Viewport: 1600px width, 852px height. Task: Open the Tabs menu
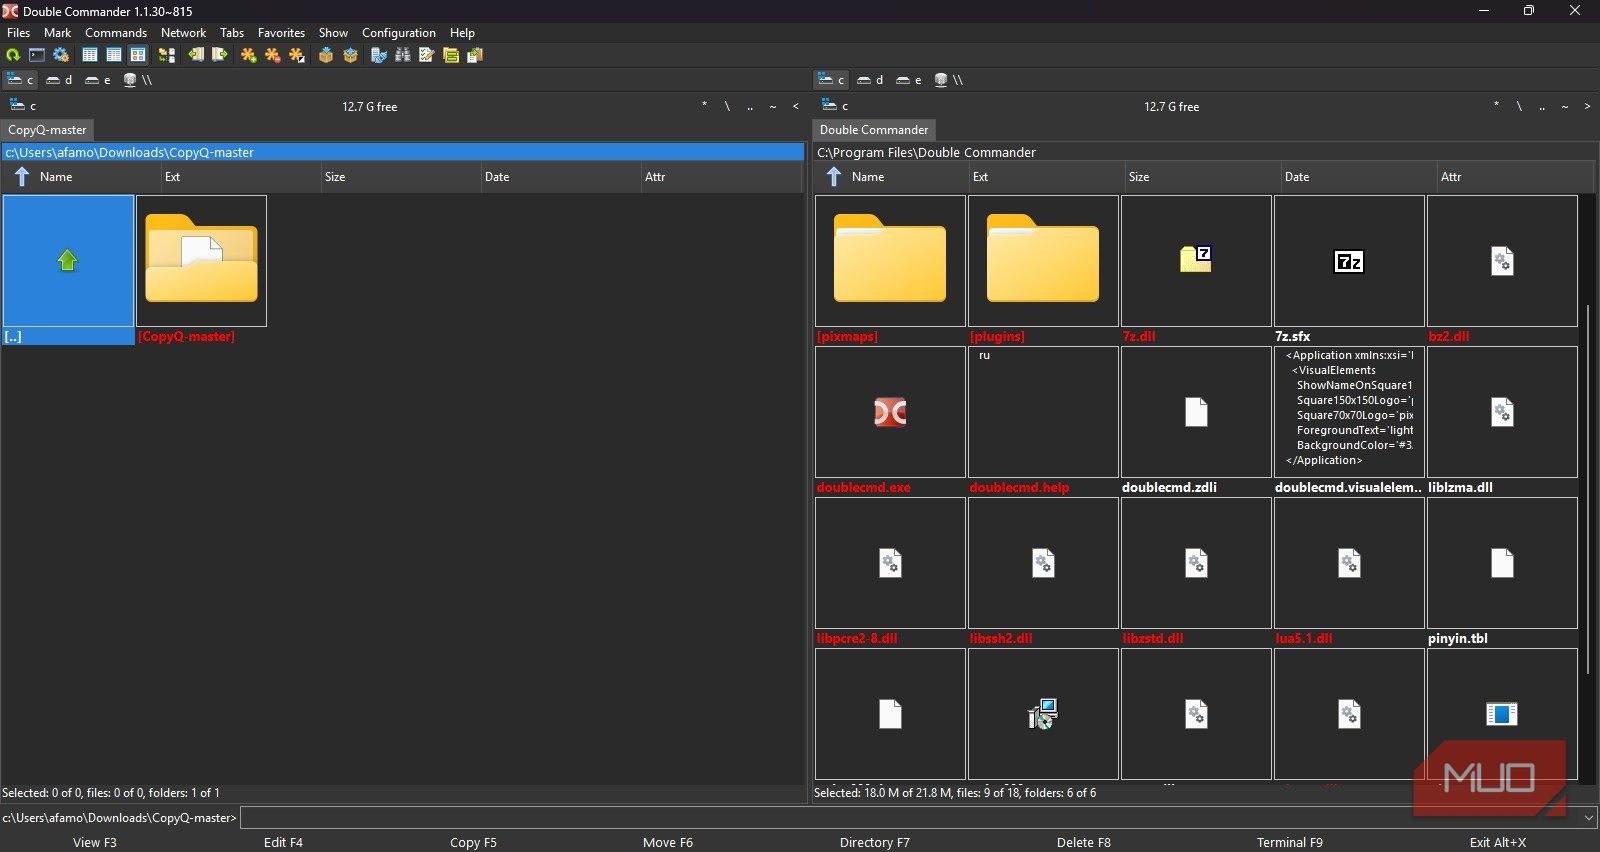(x=232, y=33)
